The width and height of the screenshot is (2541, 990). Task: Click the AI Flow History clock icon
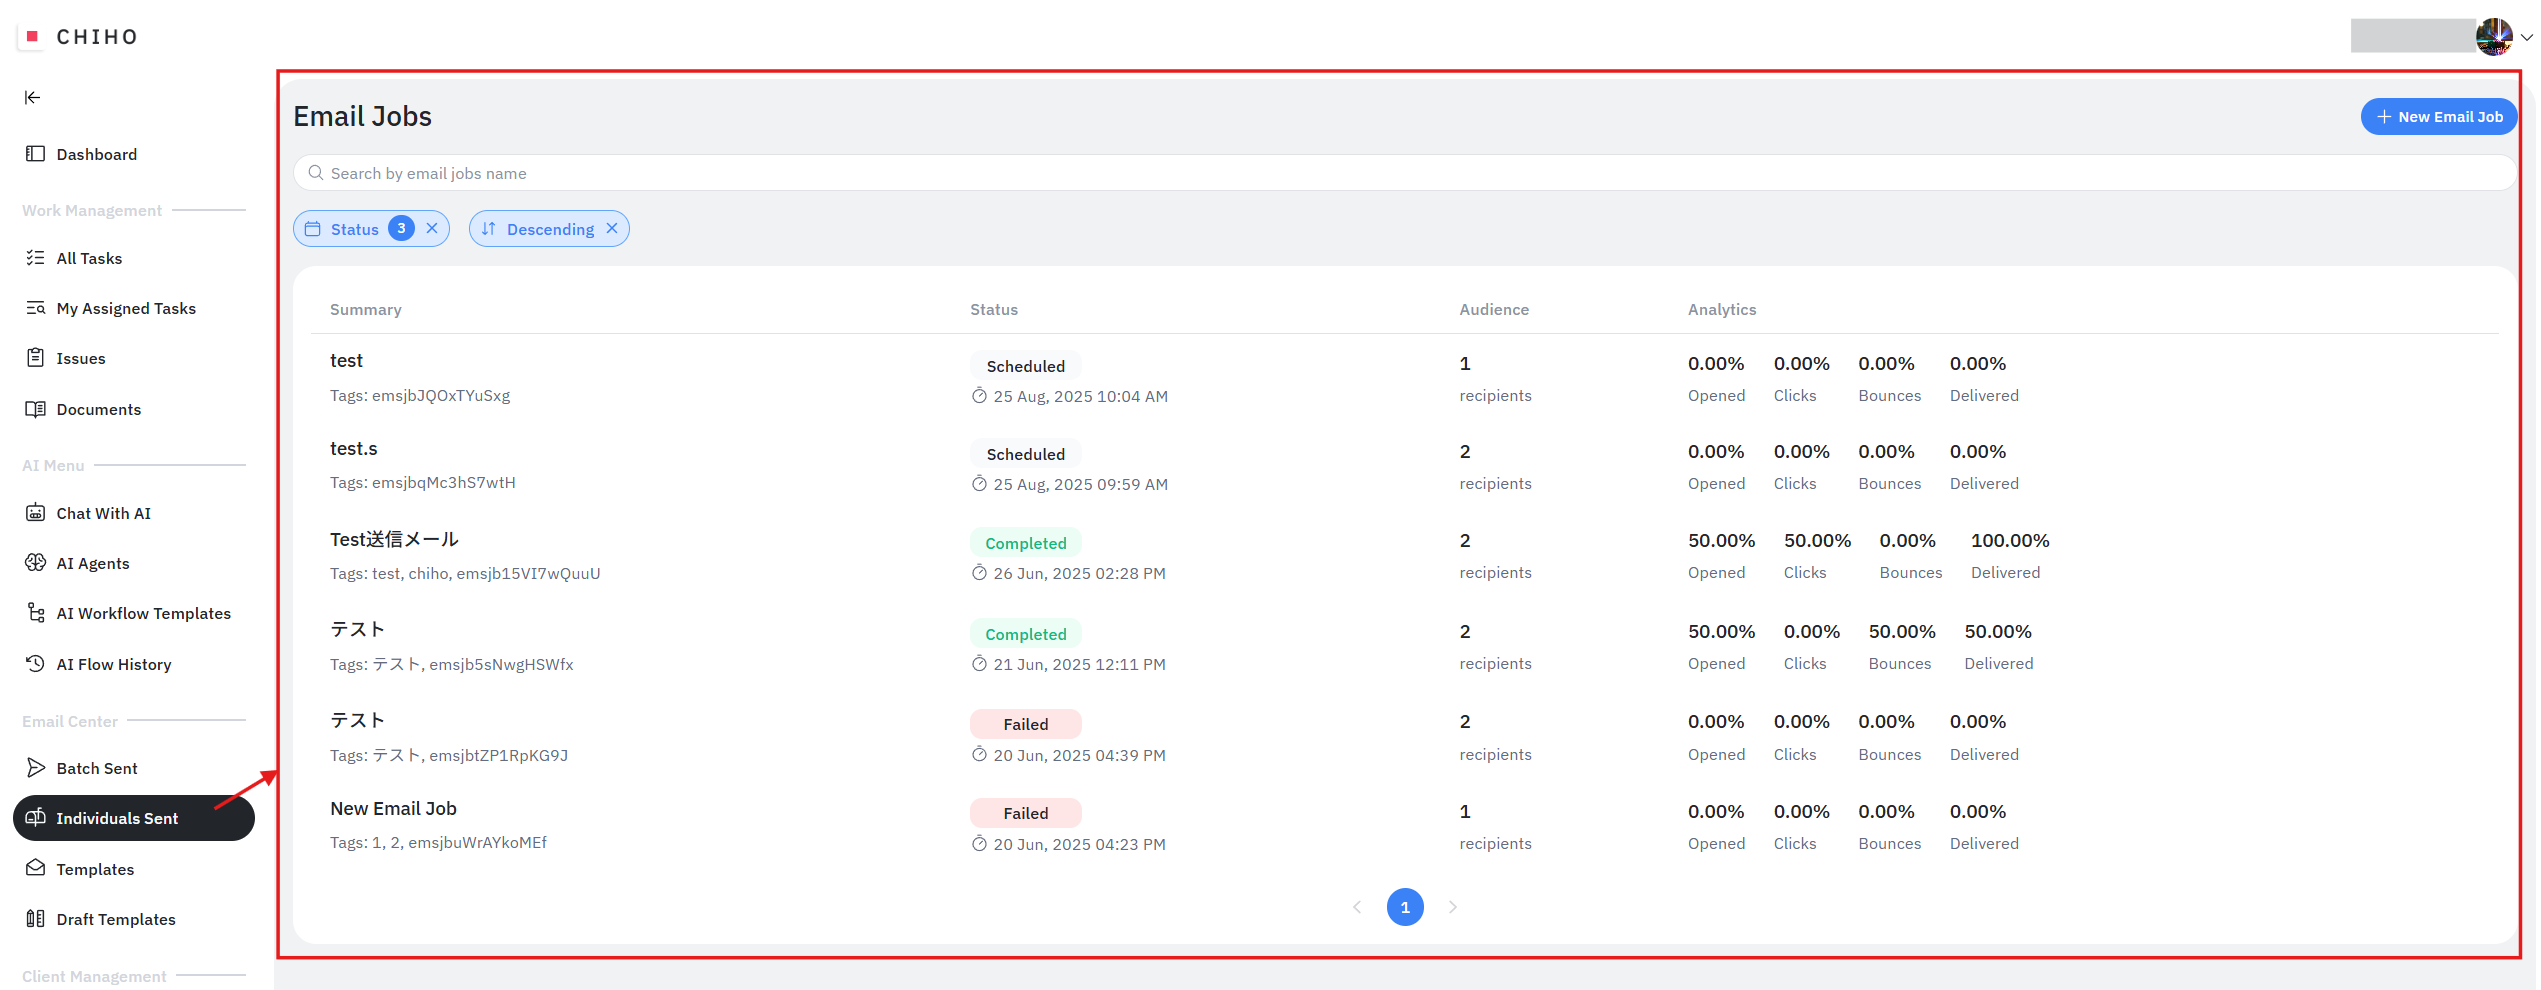tap(35, 664)
